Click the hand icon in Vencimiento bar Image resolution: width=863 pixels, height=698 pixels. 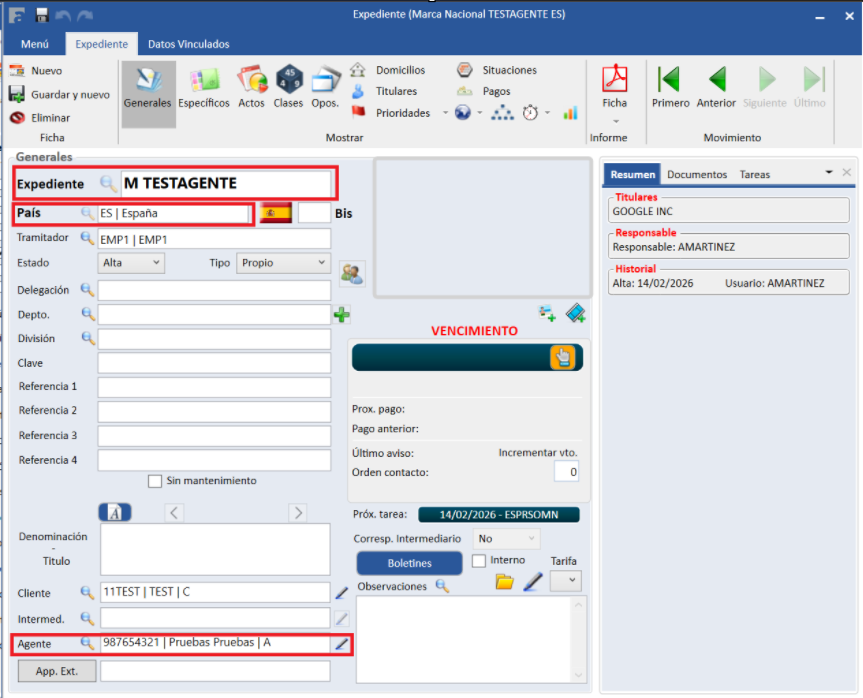[x=562, y=358]
